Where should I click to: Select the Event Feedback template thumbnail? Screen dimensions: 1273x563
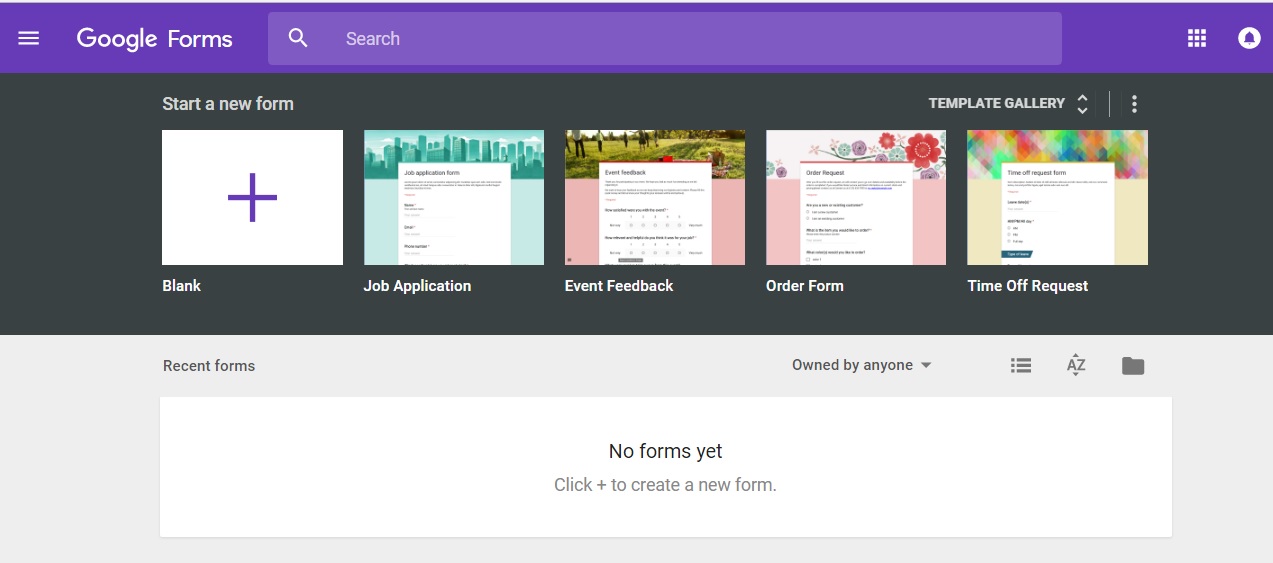tap(655, 197)
